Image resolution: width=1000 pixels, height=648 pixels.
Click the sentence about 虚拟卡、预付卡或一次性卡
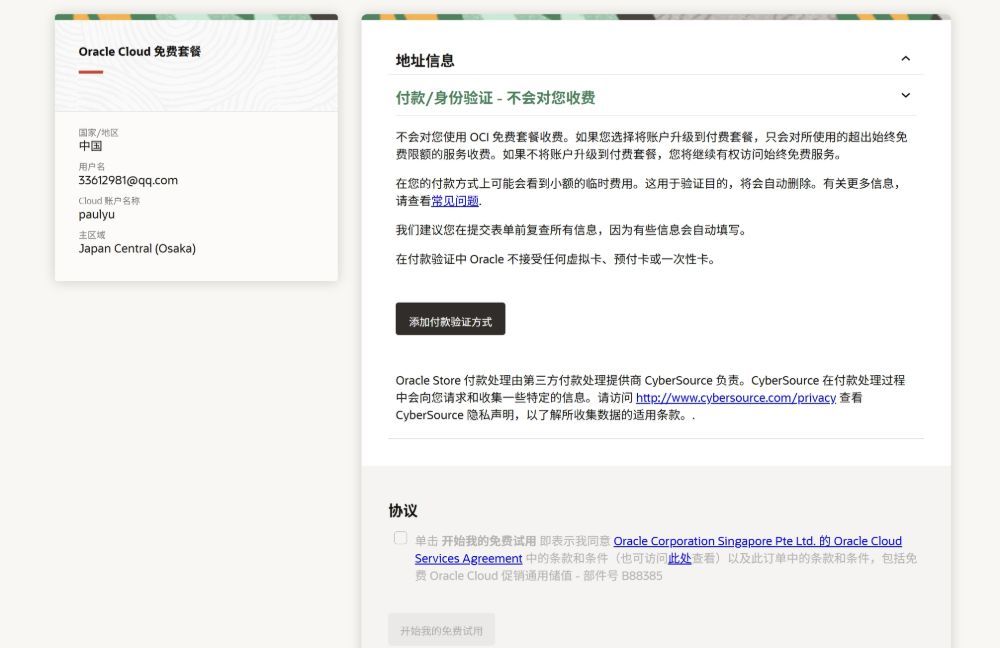click(x=555, y=260)
